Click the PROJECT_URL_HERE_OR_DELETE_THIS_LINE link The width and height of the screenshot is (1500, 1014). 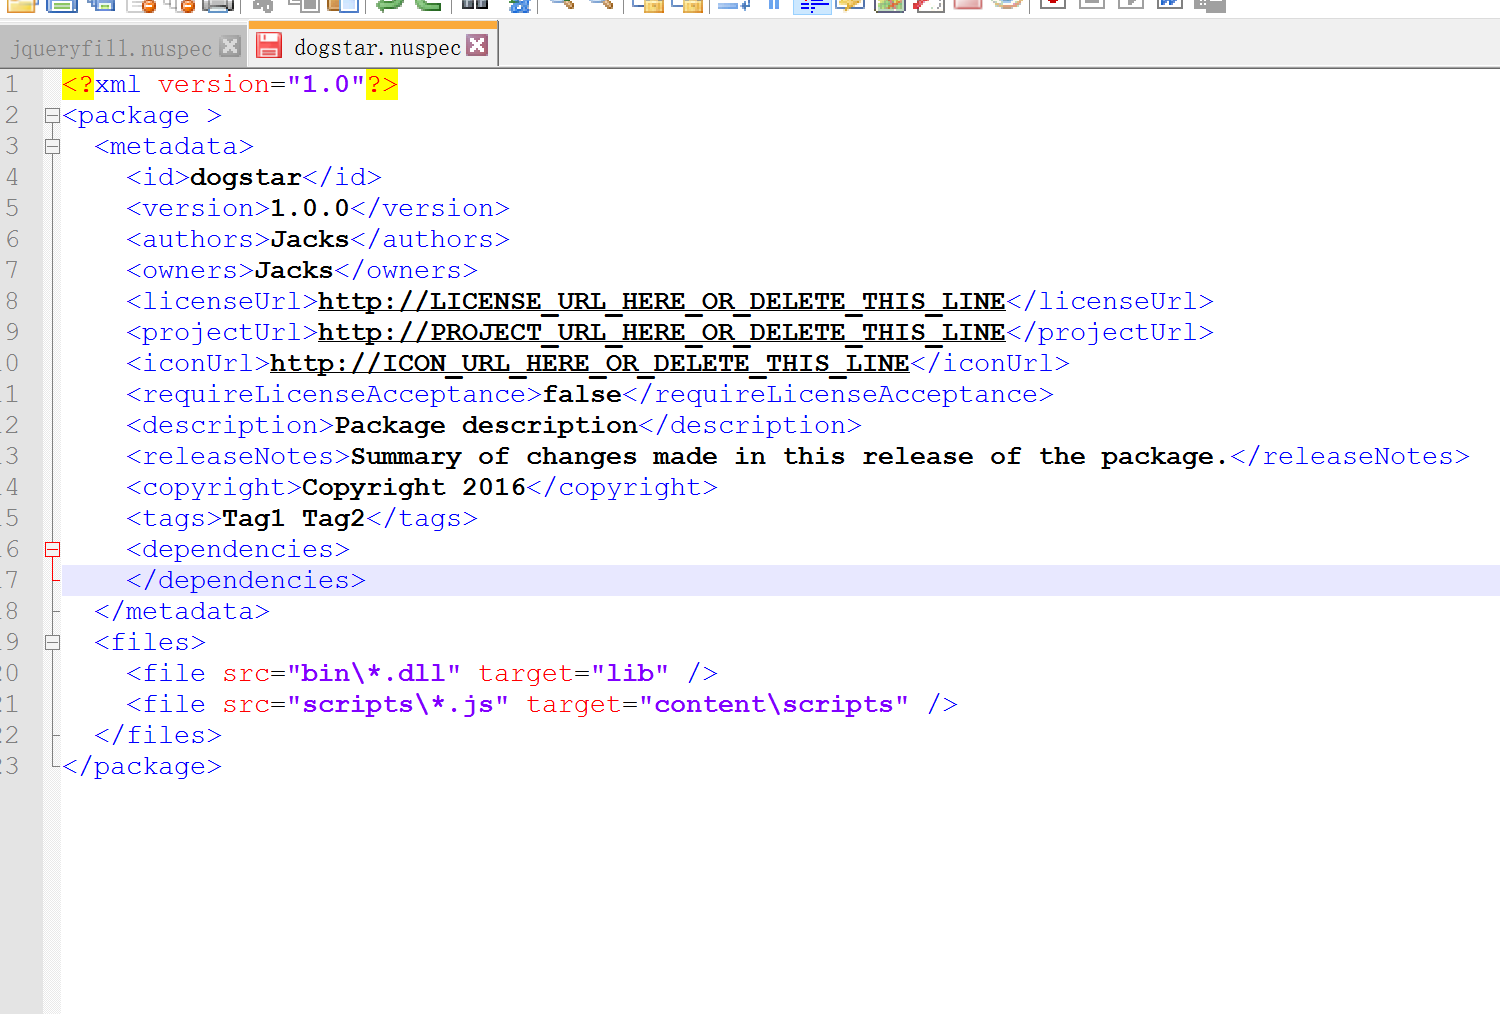(662, 333)
